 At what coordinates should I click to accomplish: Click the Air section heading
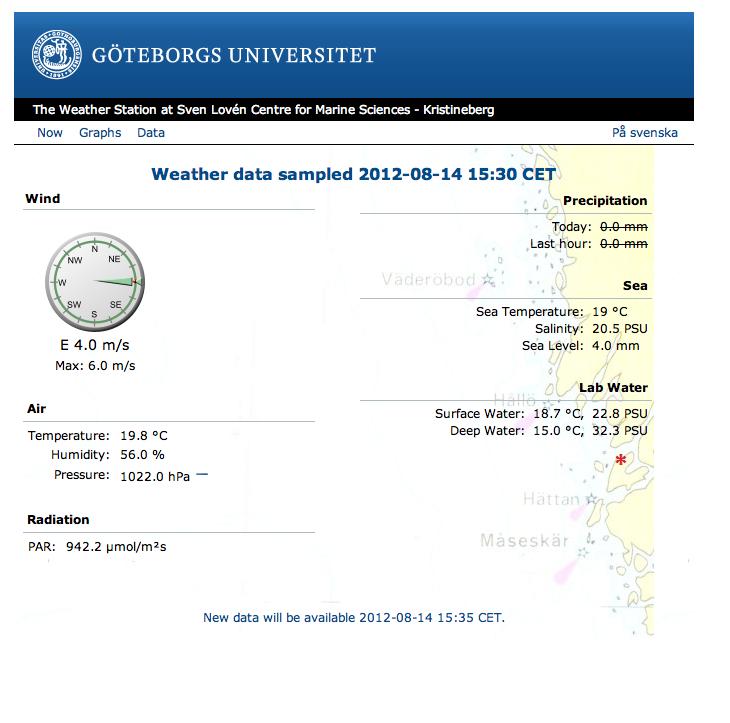click(36, 409)
